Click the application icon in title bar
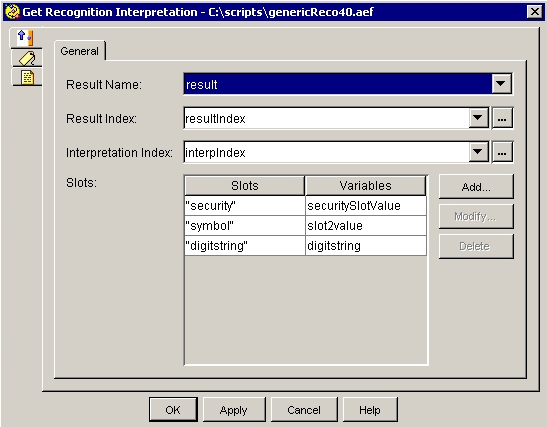Image resolution: width=547 pixels, height=427 pixels. click(13, 12)
